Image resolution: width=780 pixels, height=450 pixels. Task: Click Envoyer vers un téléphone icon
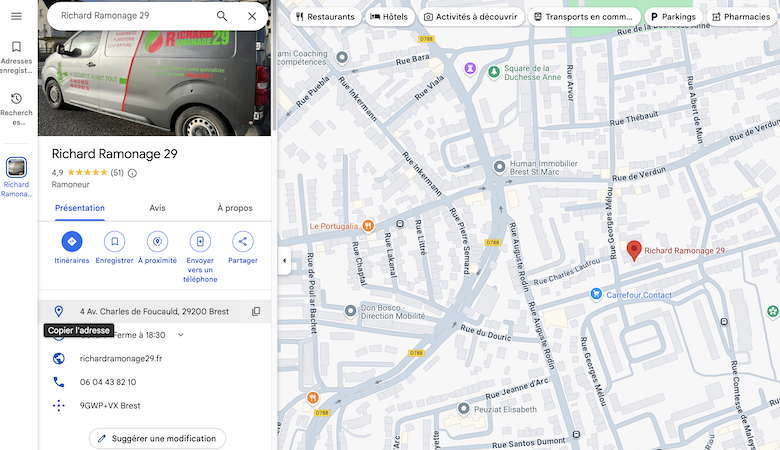pyautogui.click(x=200, y=241)
